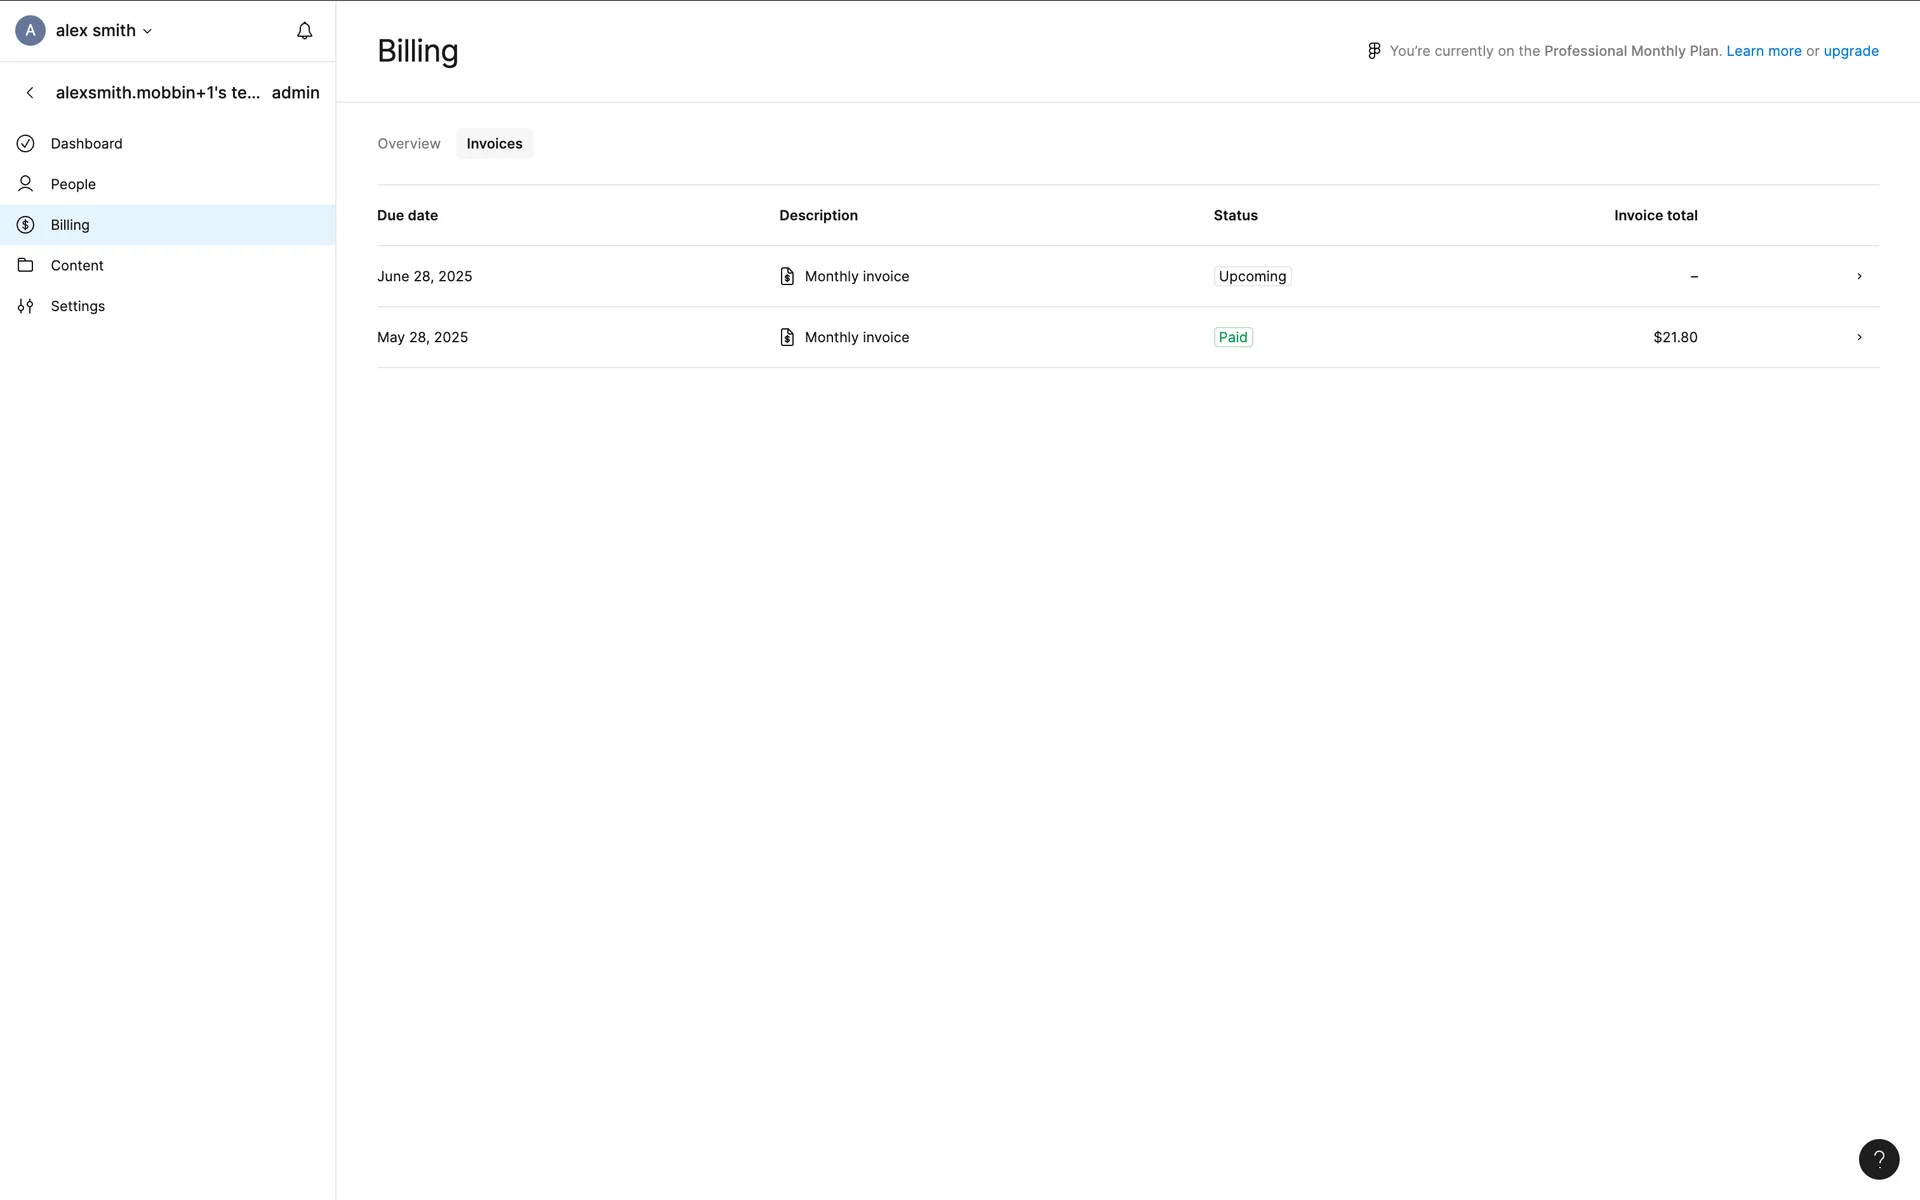Image resolution: width=1920 pixels, height=1200 pixels.
Task: Click the Billing dollar icon in sidebar
Action: coord(26,225)
